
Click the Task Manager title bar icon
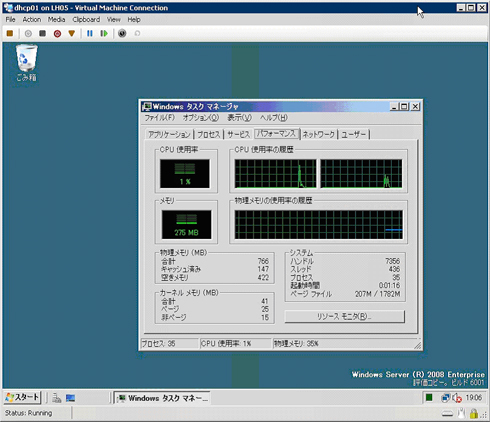(x=147, y=107)
